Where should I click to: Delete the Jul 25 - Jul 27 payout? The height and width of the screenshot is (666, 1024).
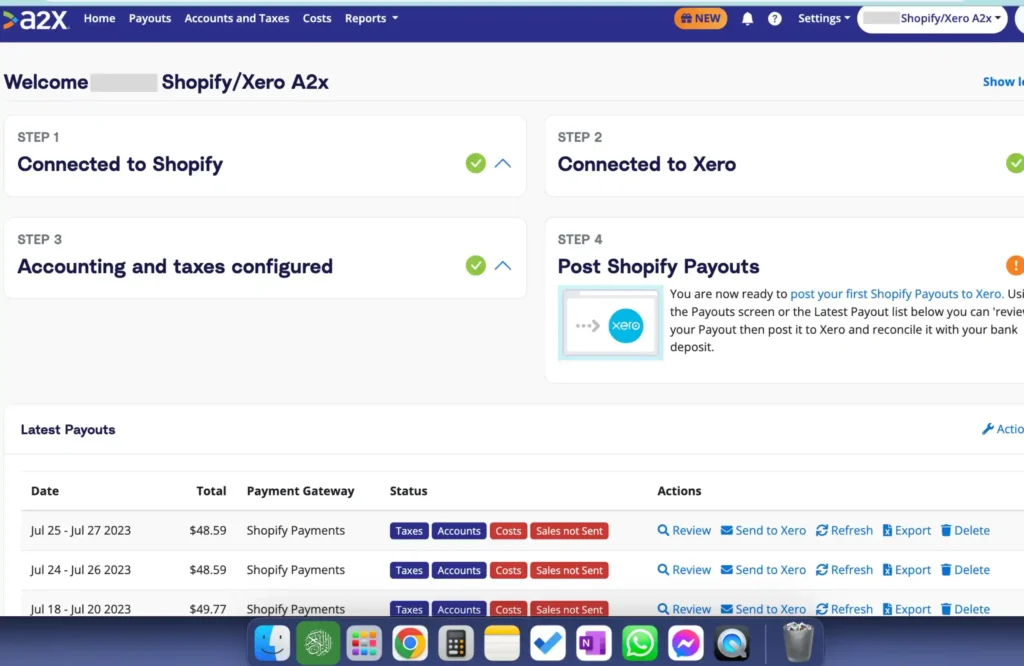[x=965, y=530]
